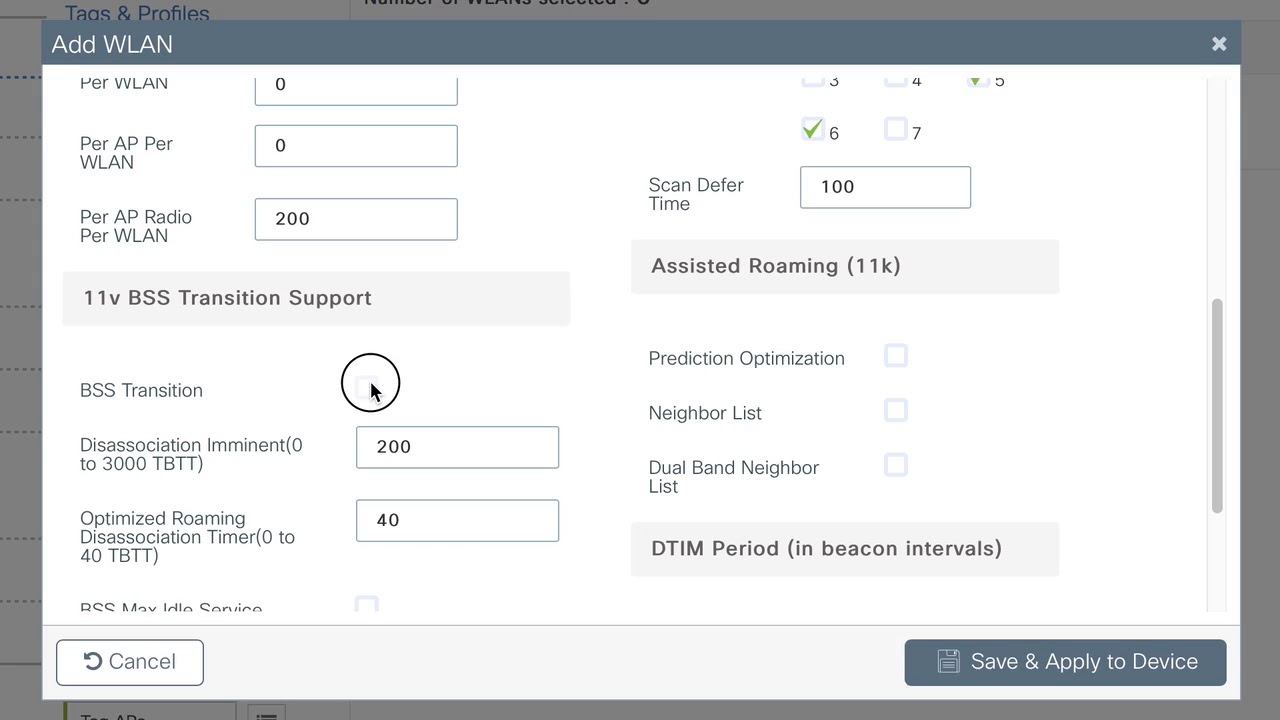Close the Add WLAN dialog

click(x=1218, y=44)
